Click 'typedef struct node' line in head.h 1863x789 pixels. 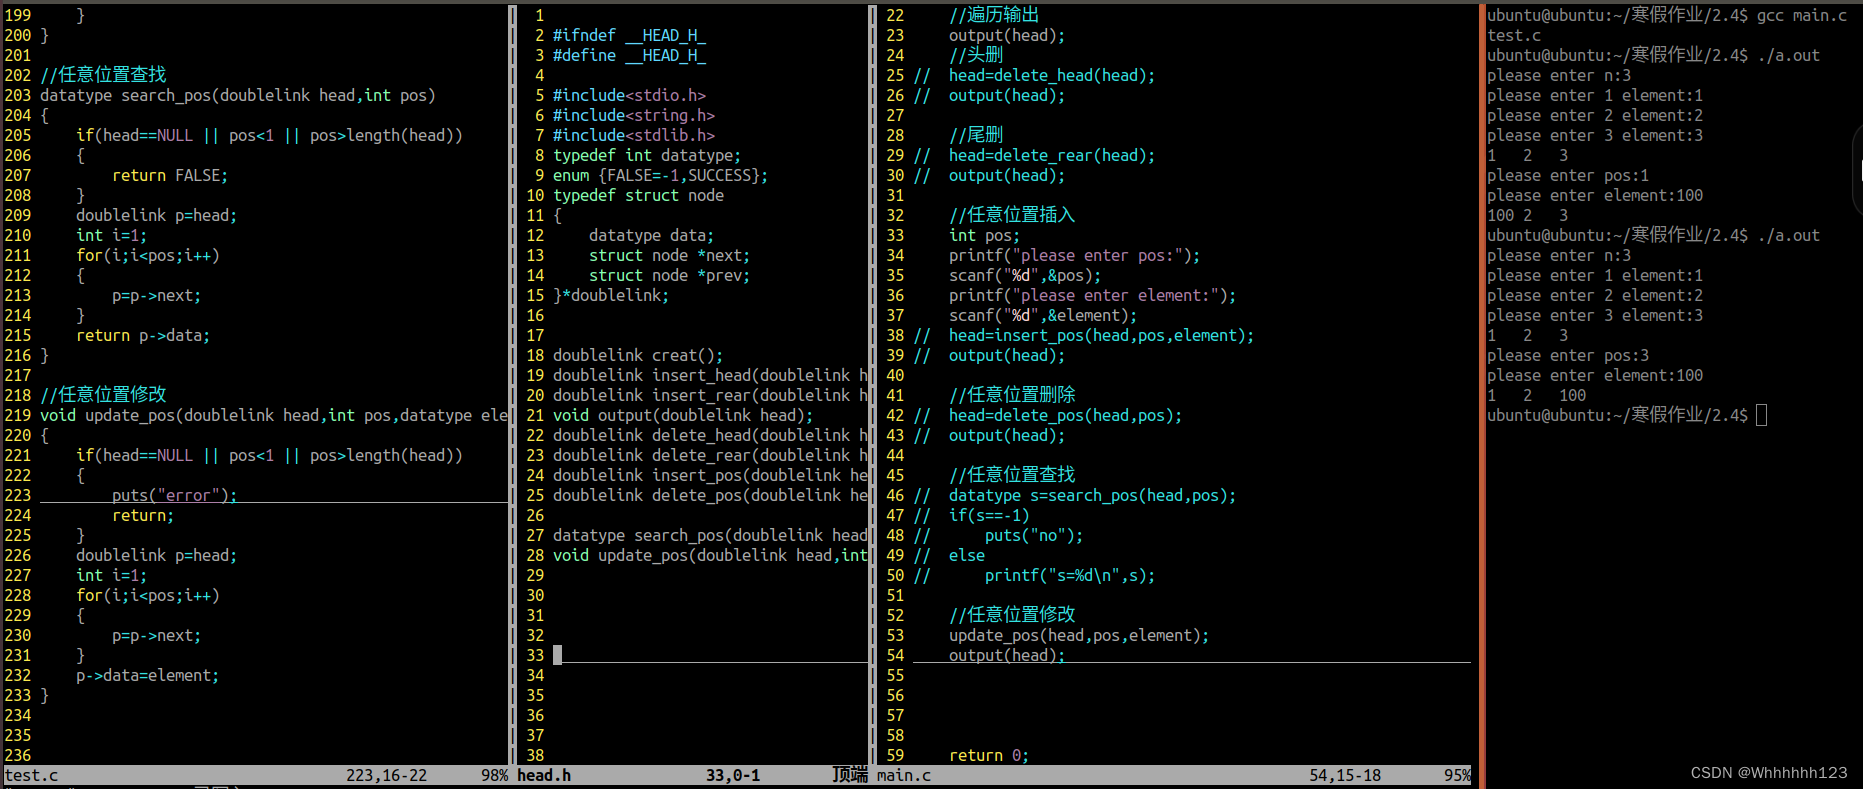tap(639, 195)
